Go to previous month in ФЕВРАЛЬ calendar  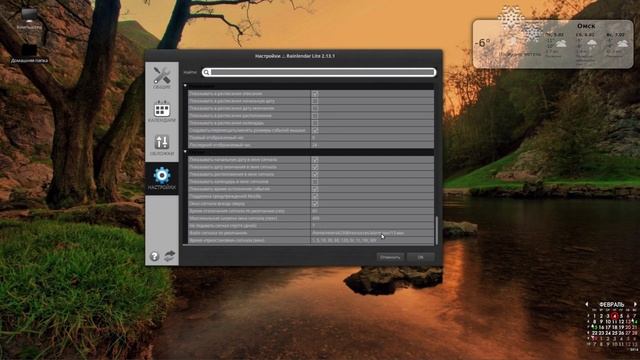tap(587, 304)
